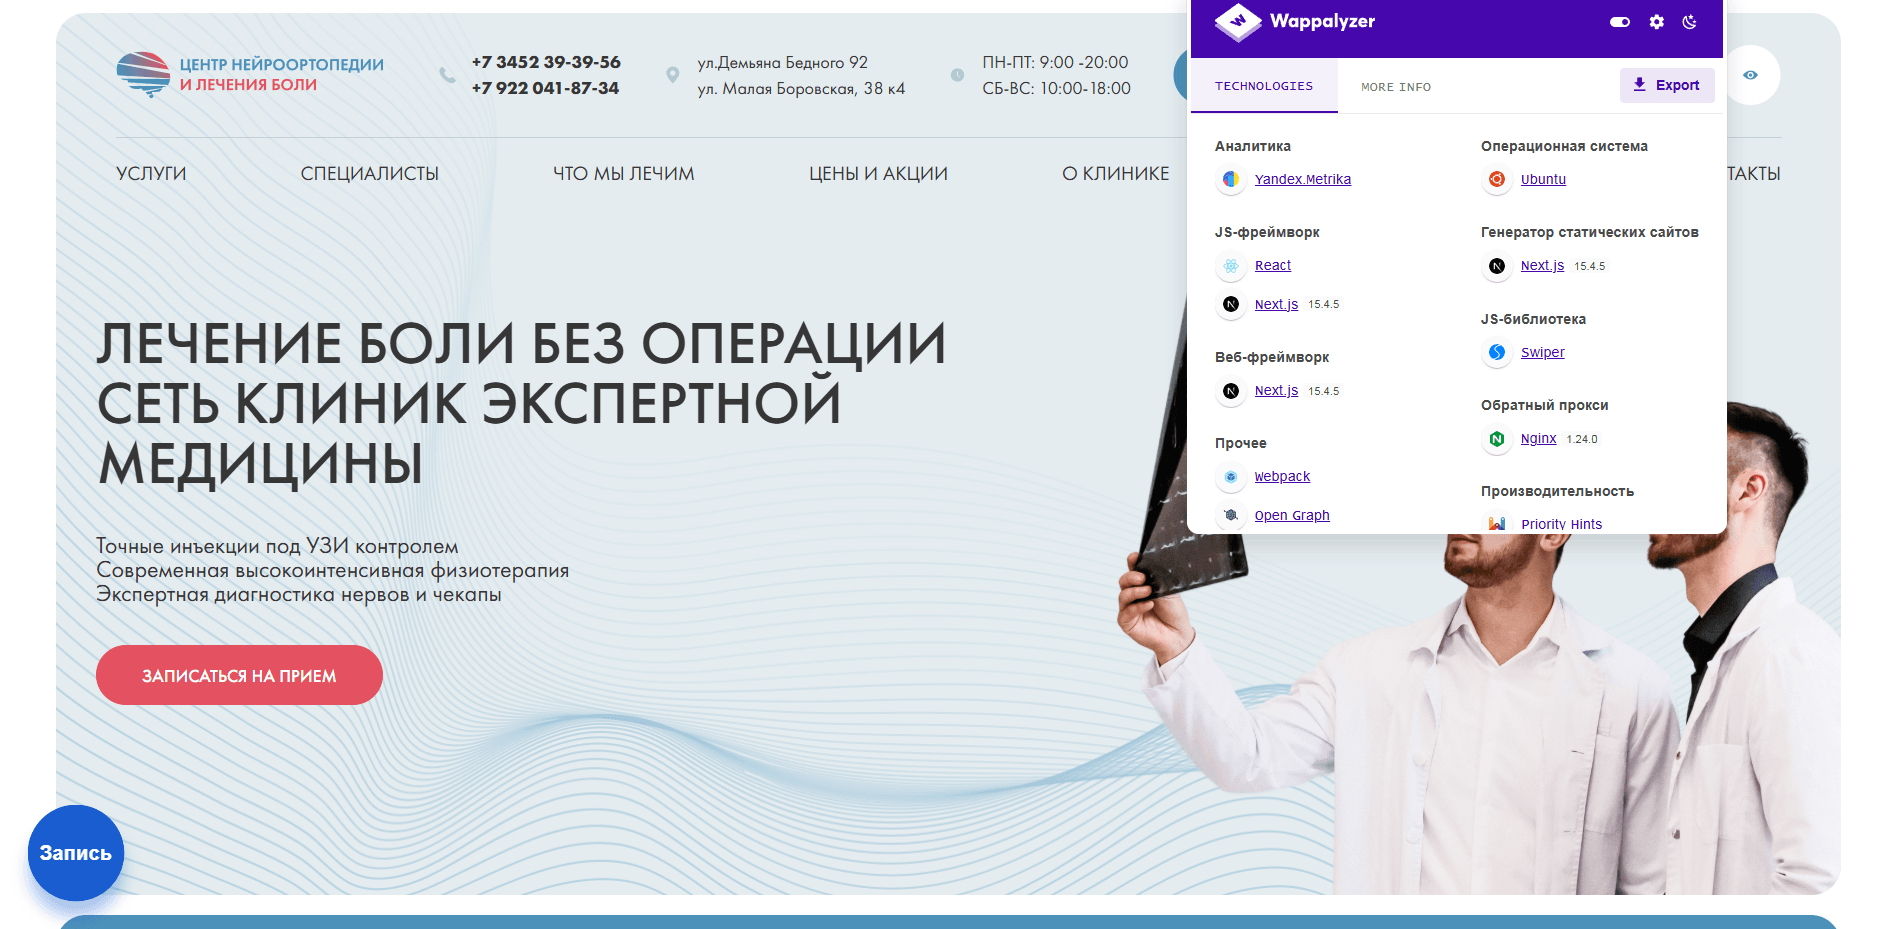Click the Swiper icon
Image resolution: width=1893 pixels, height=929 pixels.
coord(1497,352)
